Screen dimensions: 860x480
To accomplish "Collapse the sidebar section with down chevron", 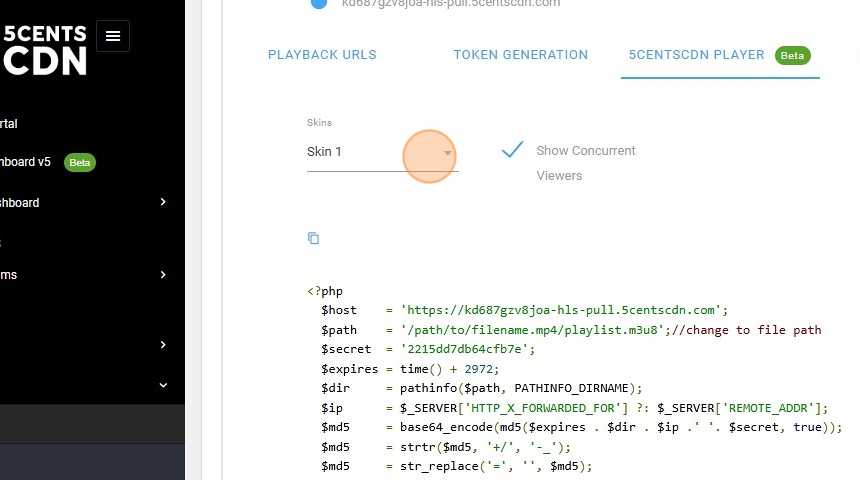I will tap(163, 385).
